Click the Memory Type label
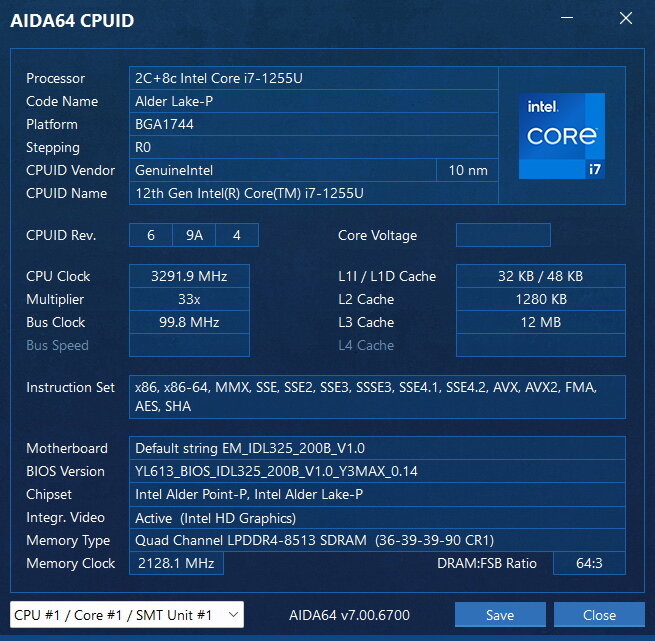 68,540
